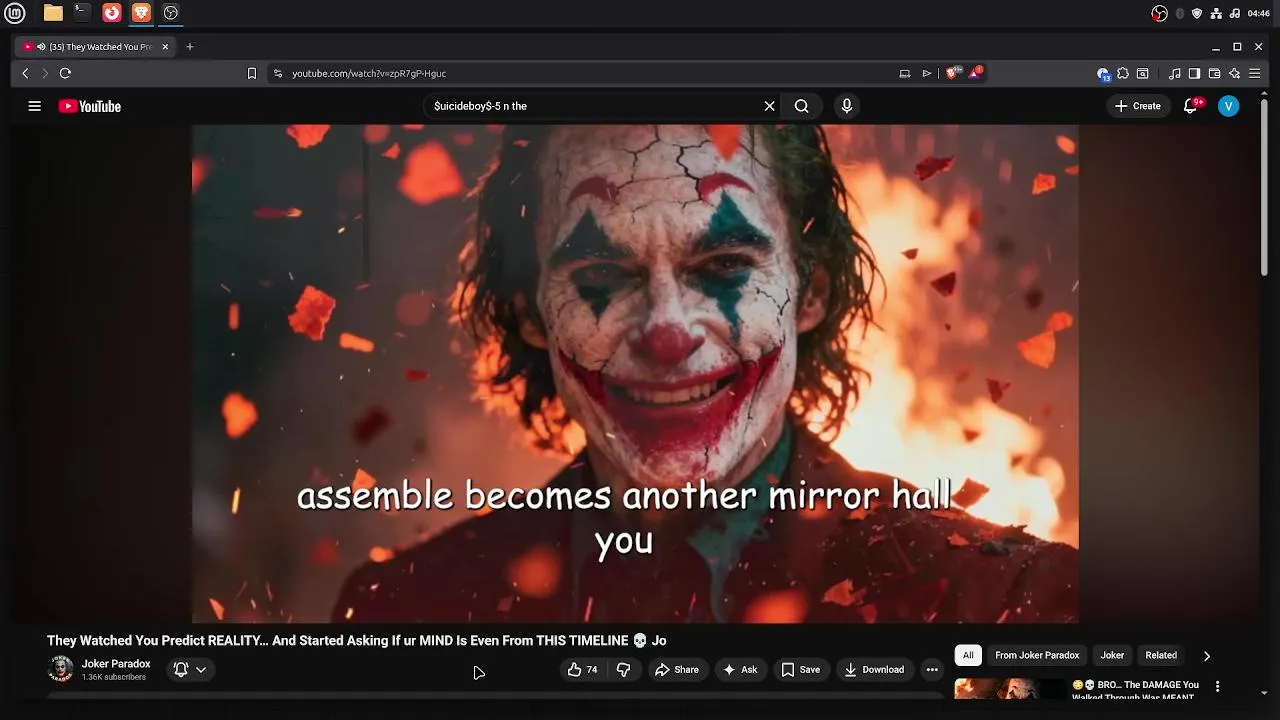Save the video to a playlist
This screenshot has height=720, width=1280.
(801, 670)
